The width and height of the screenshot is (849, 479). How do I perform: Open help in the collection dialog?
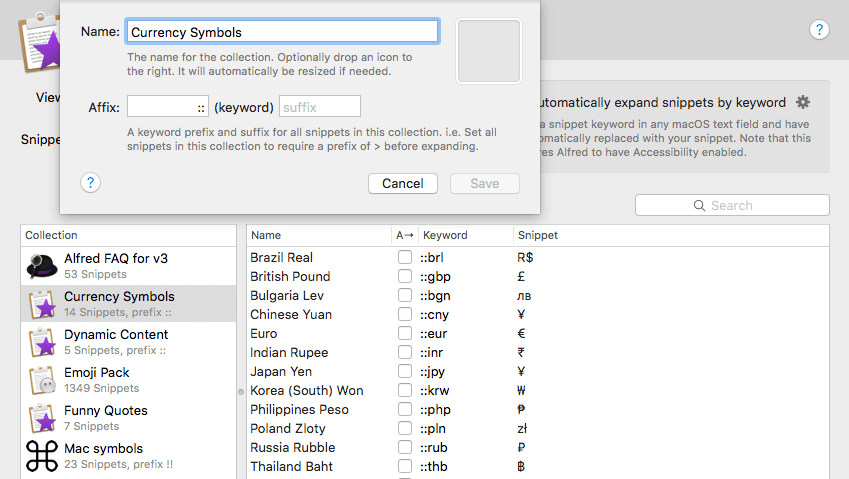pyautogui.click(x=90, y=183)
